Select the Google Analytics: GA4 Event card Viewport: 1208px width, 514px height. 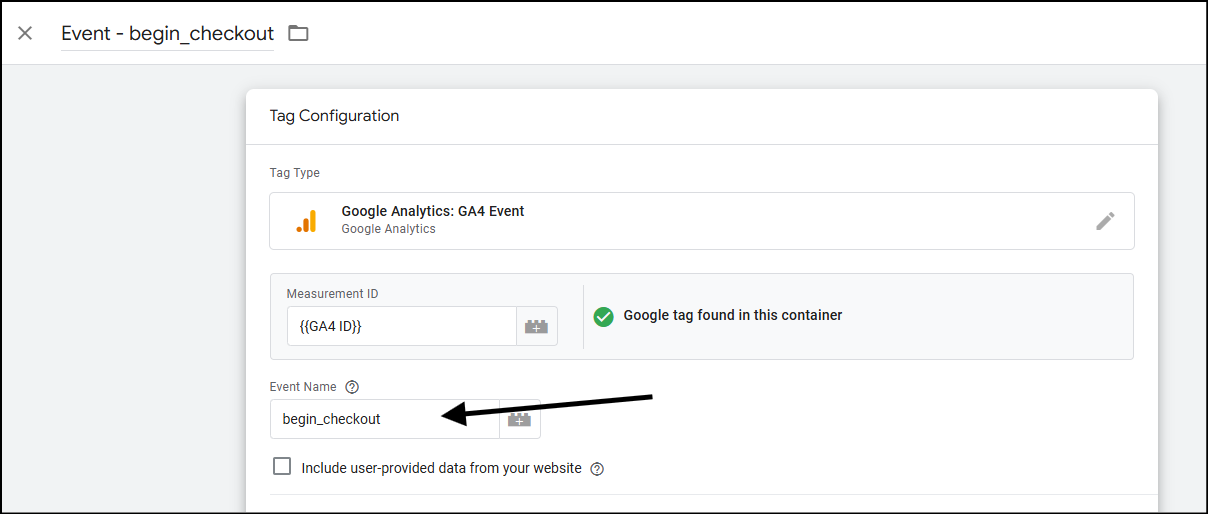pyautogui.click(x=702, y=221)
